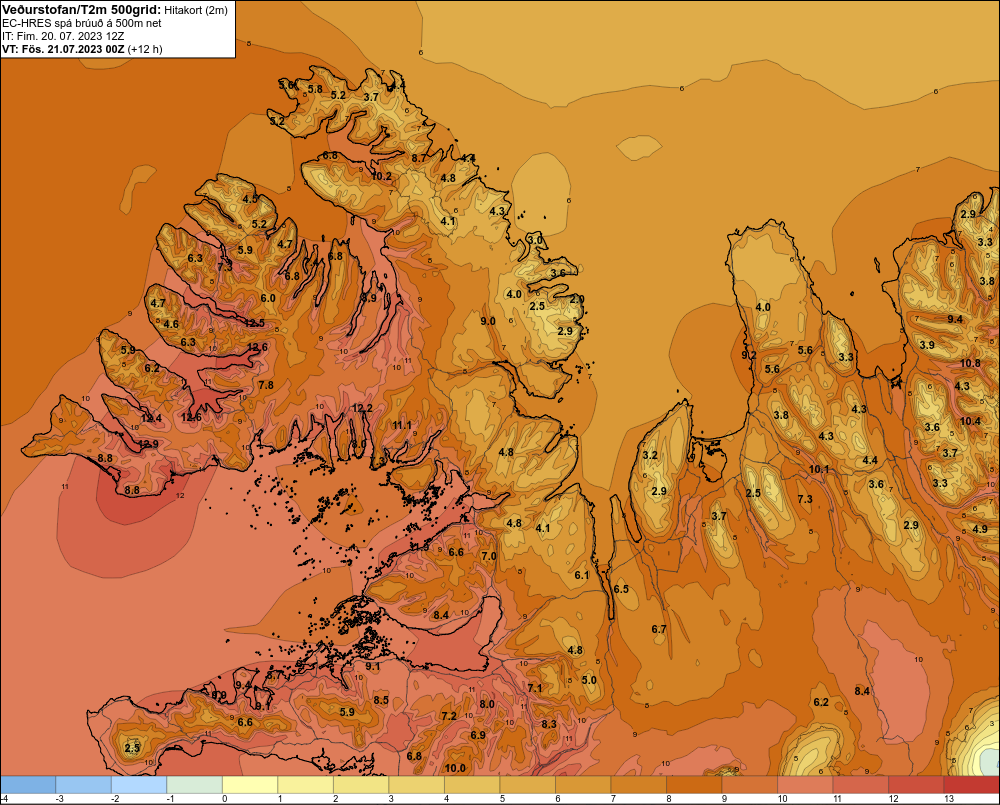Click the 10.1 temperature value
This screenshot has width=1000, height=805.
click(819, 469)
